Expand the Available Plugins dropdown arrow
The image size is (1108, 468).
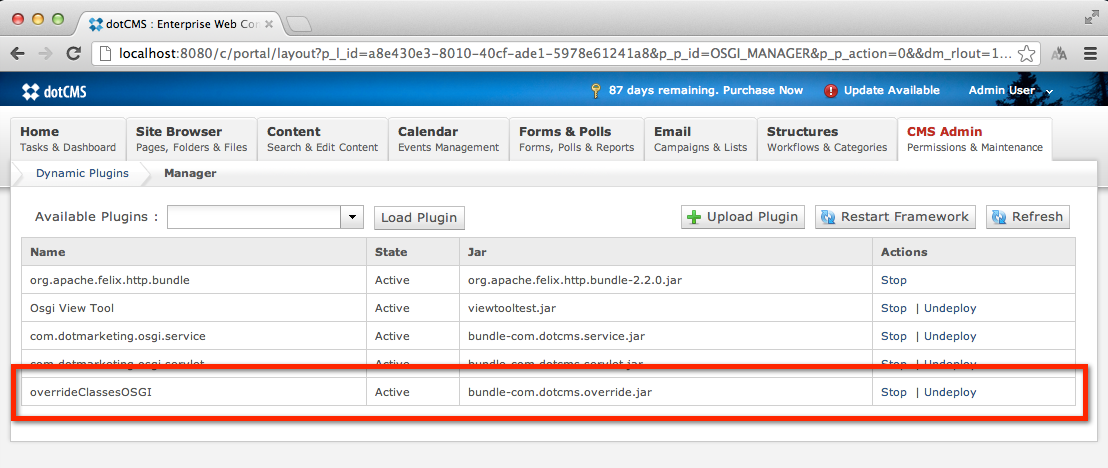pyautogui.click(x=352, y=217)
